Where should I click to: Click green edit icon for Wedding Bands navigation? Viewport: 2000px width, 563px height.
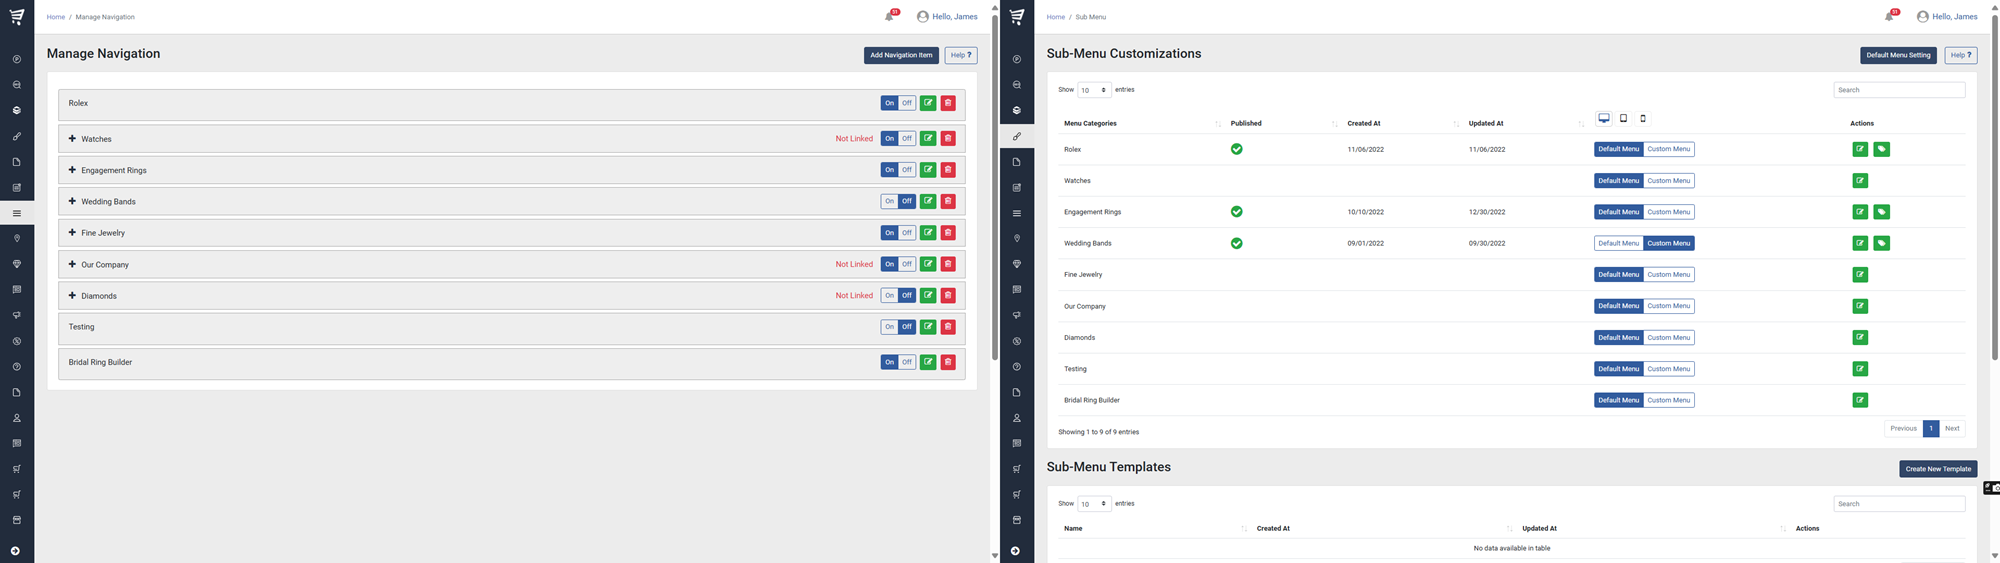pyautogui.click(x=928, y=201)
